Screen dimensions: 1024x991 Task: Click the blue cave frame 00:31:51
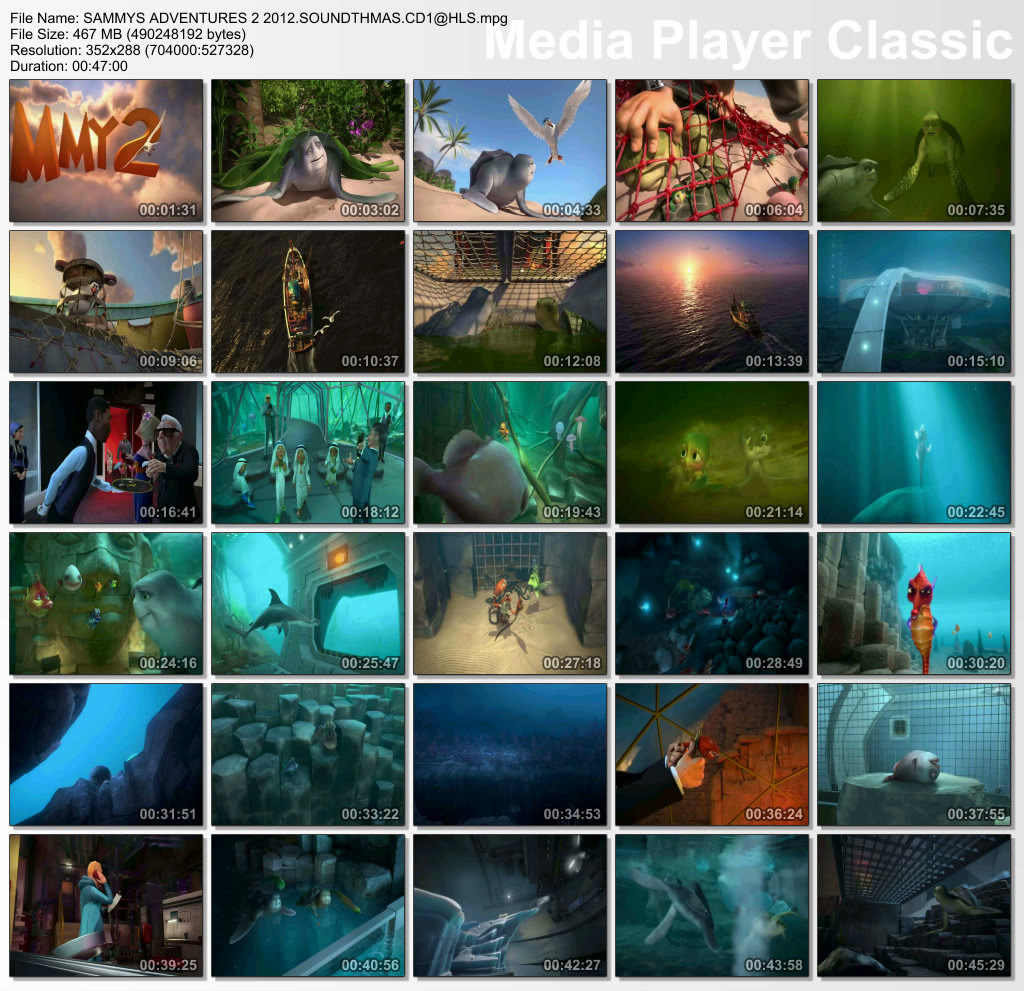tap(106, 754)
